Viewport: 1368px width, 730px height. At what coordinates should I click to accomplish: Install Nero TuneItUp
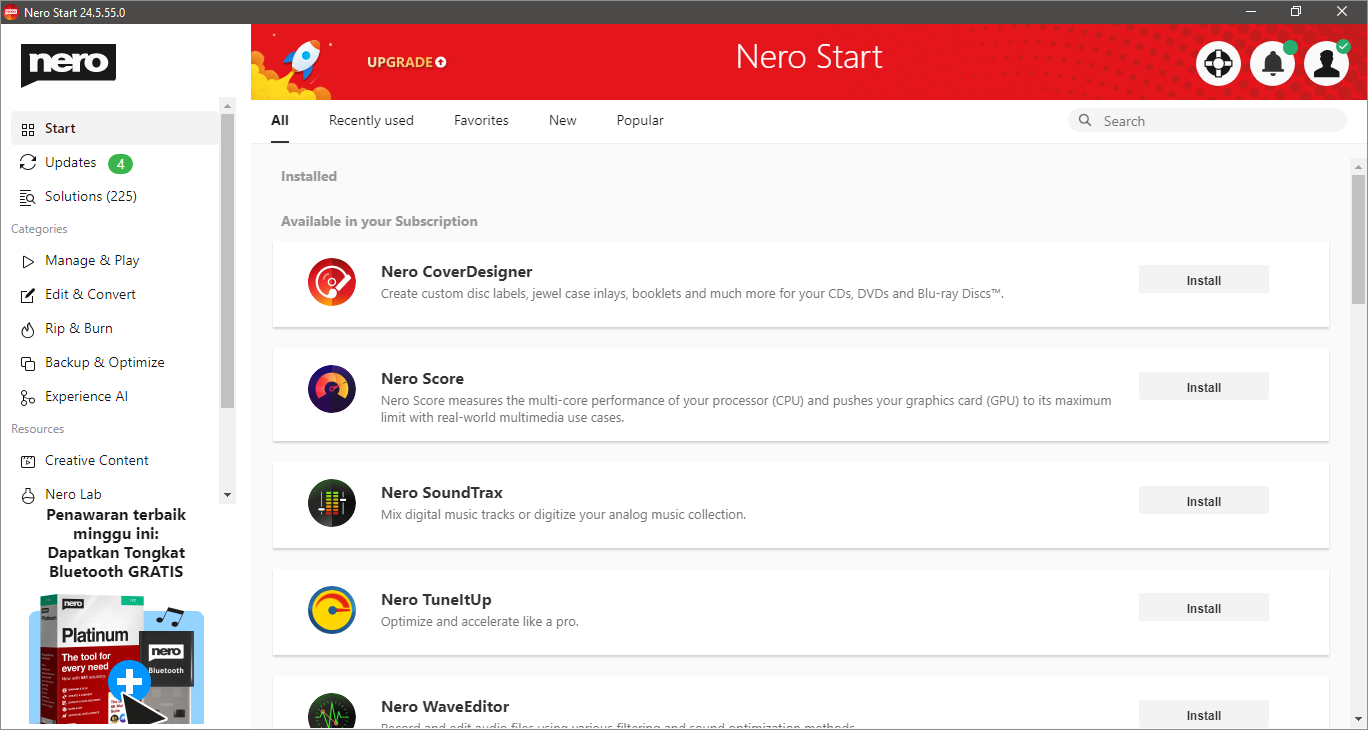click(1204, 608)
